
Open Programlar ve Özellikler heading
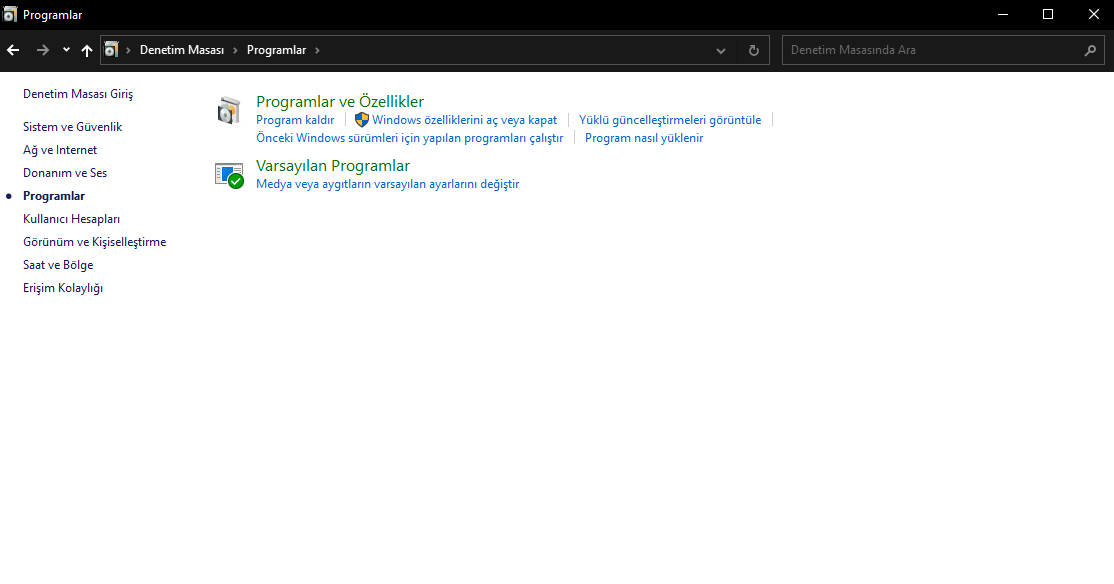pyautogui.click(x=340, y=102)
